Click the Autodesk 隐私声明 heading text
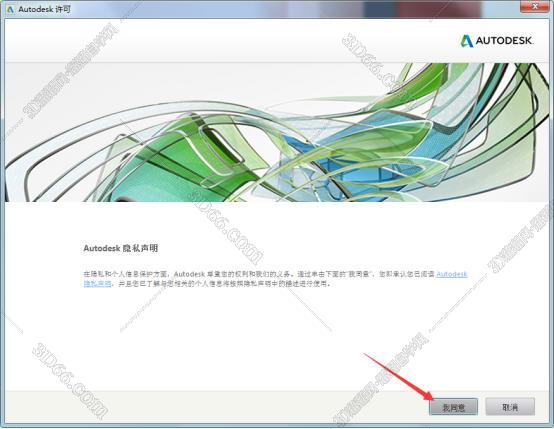554x429 pixels. (120, 248)
